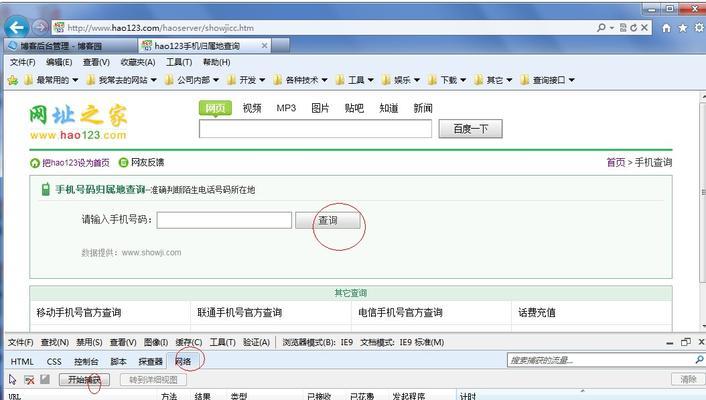The width and height of the screenshot is (706, 400).
Task: Click the 百度一下 search button
Action: click(471, 129)
